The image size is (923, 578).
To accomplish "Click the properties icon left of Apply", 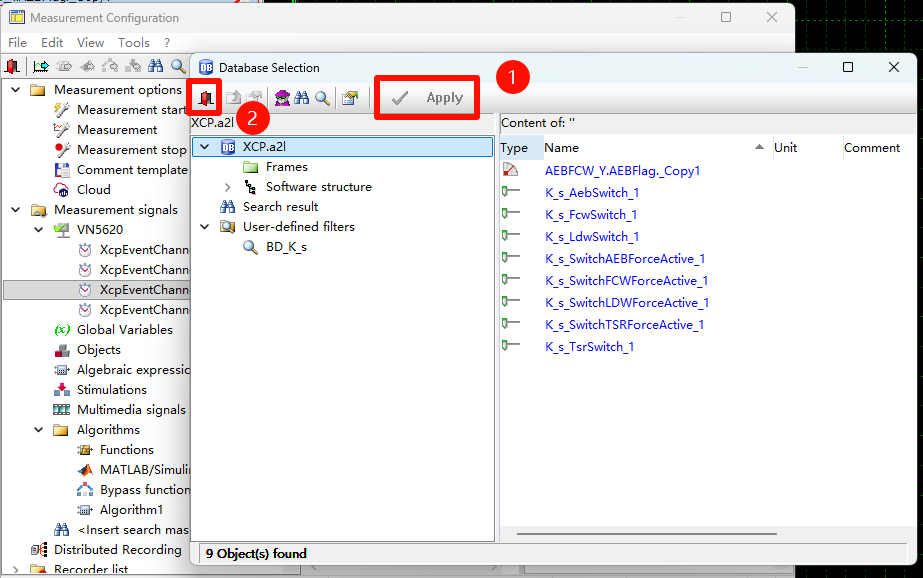I will click(349, 98).
